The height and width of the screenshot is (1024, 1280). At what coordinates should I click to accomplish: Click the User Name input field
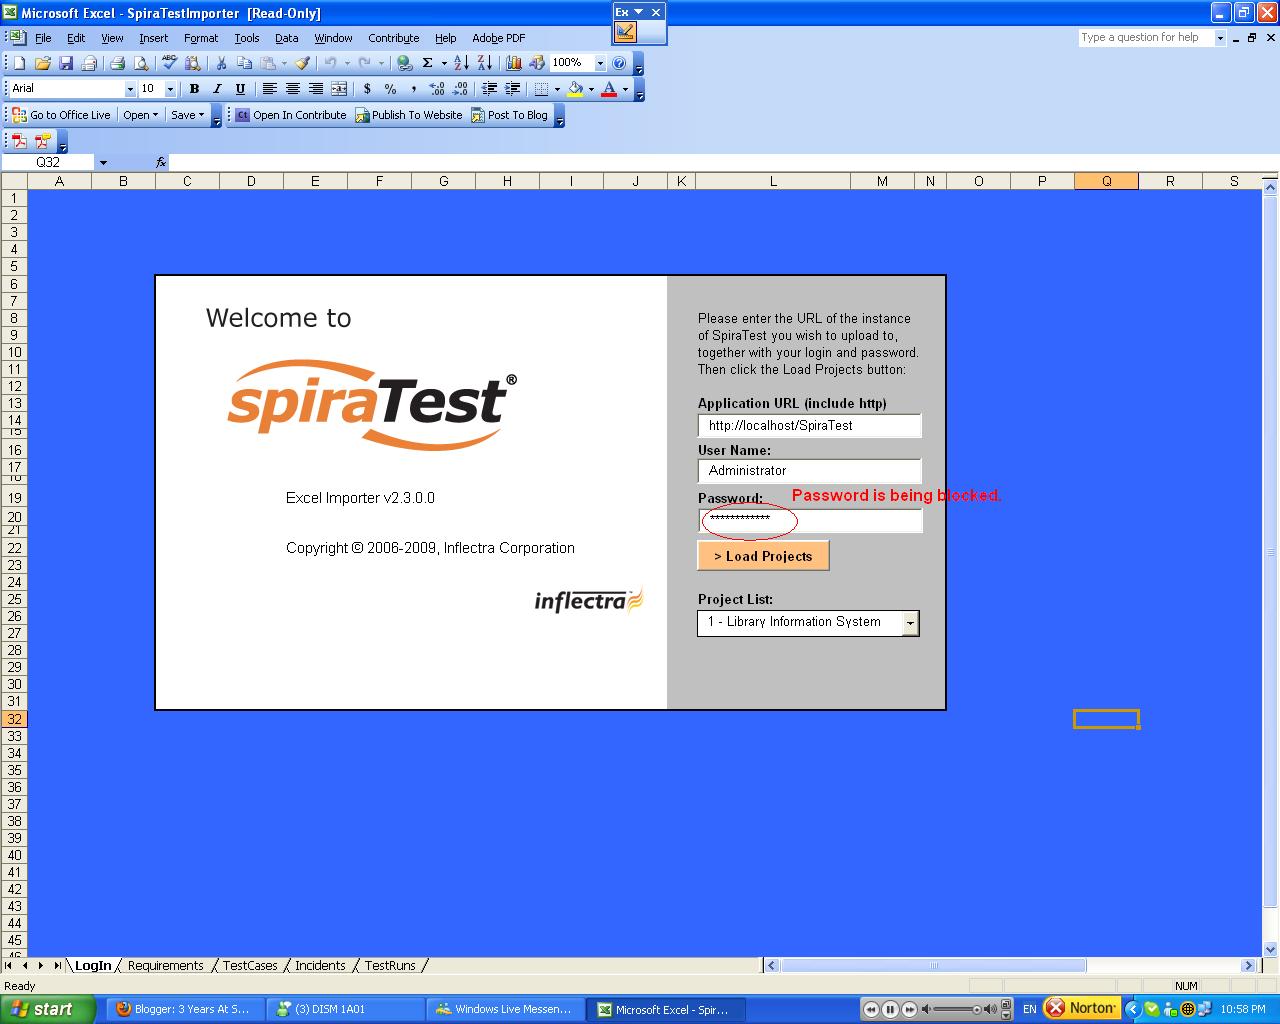[x=810, y=471]
